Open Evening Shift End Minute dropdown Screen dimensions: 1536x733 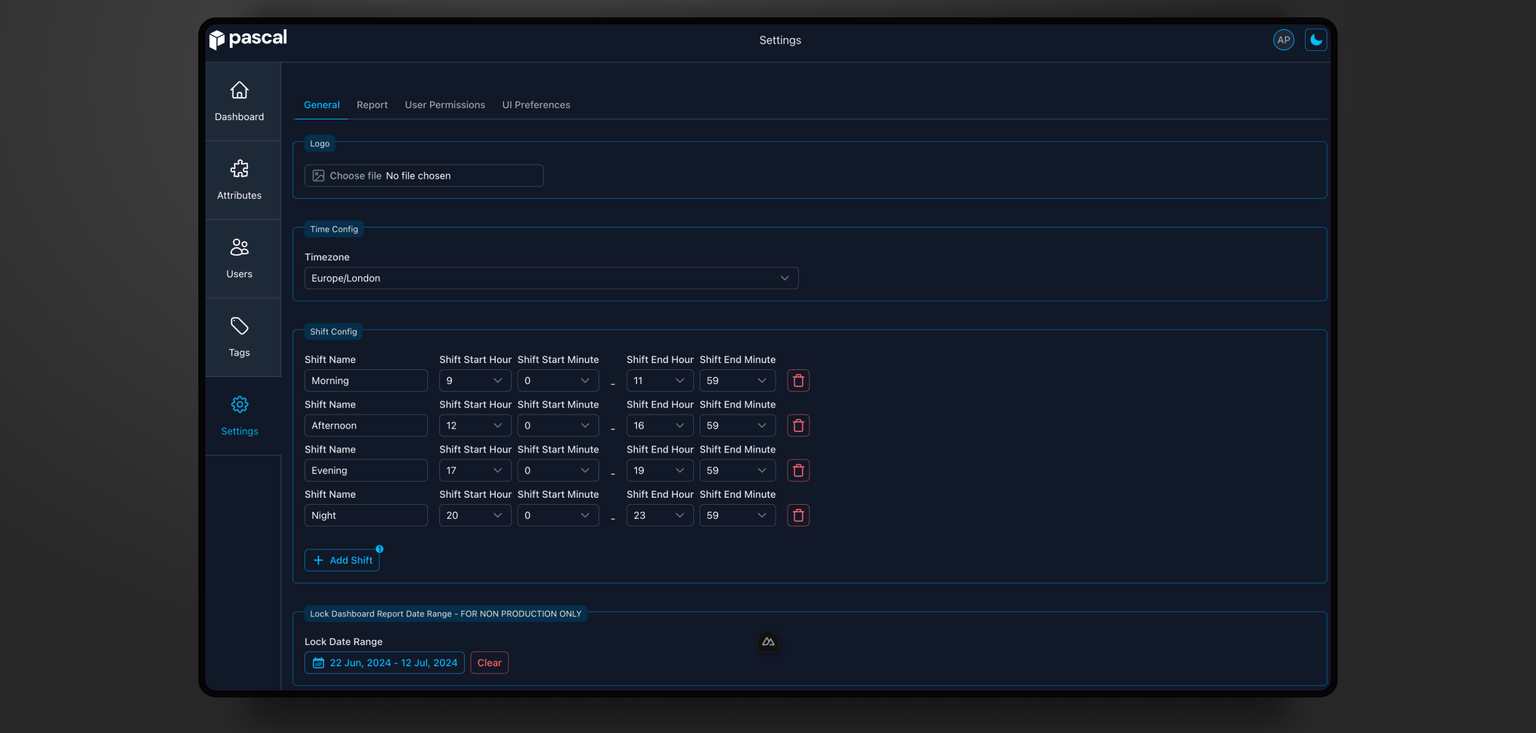point(737,471)
